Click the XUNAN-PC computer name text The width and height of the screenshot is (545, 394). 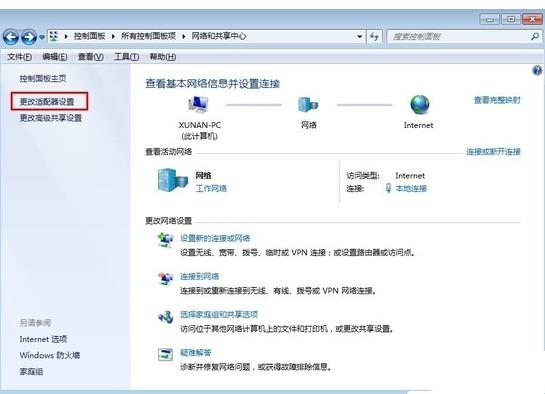coord(200,125)
